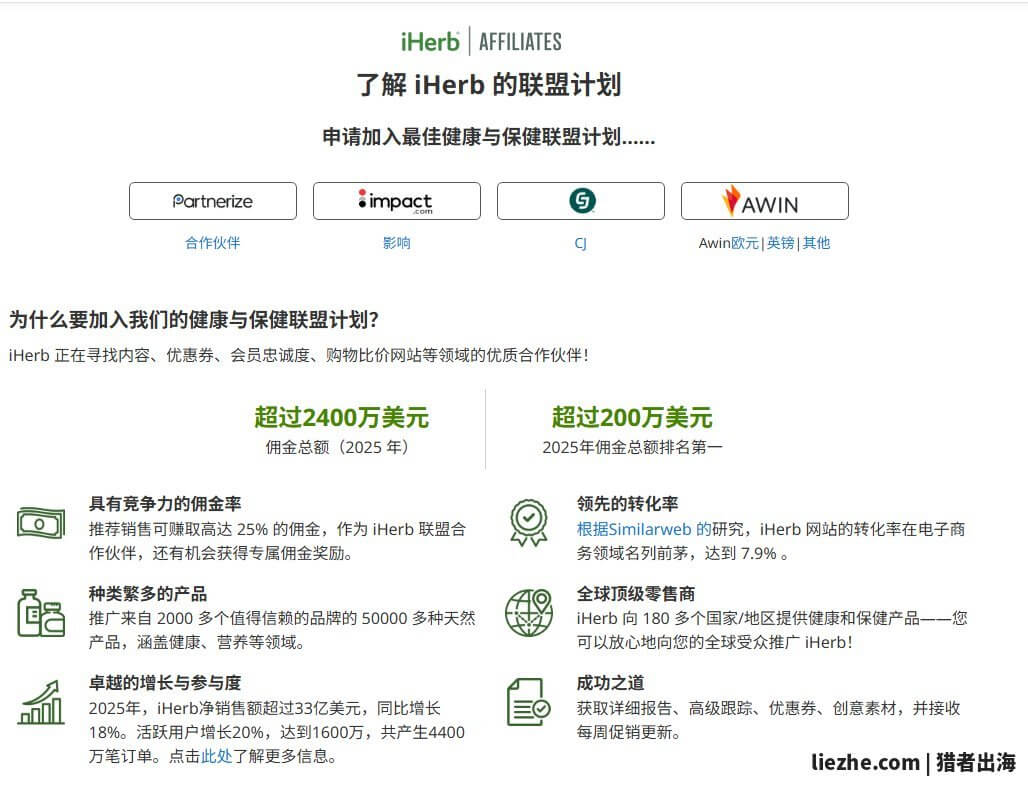Viewport: 1028px width, 788px height.
Task: Click the globe with location pin icon
Action: click(529, 613)
